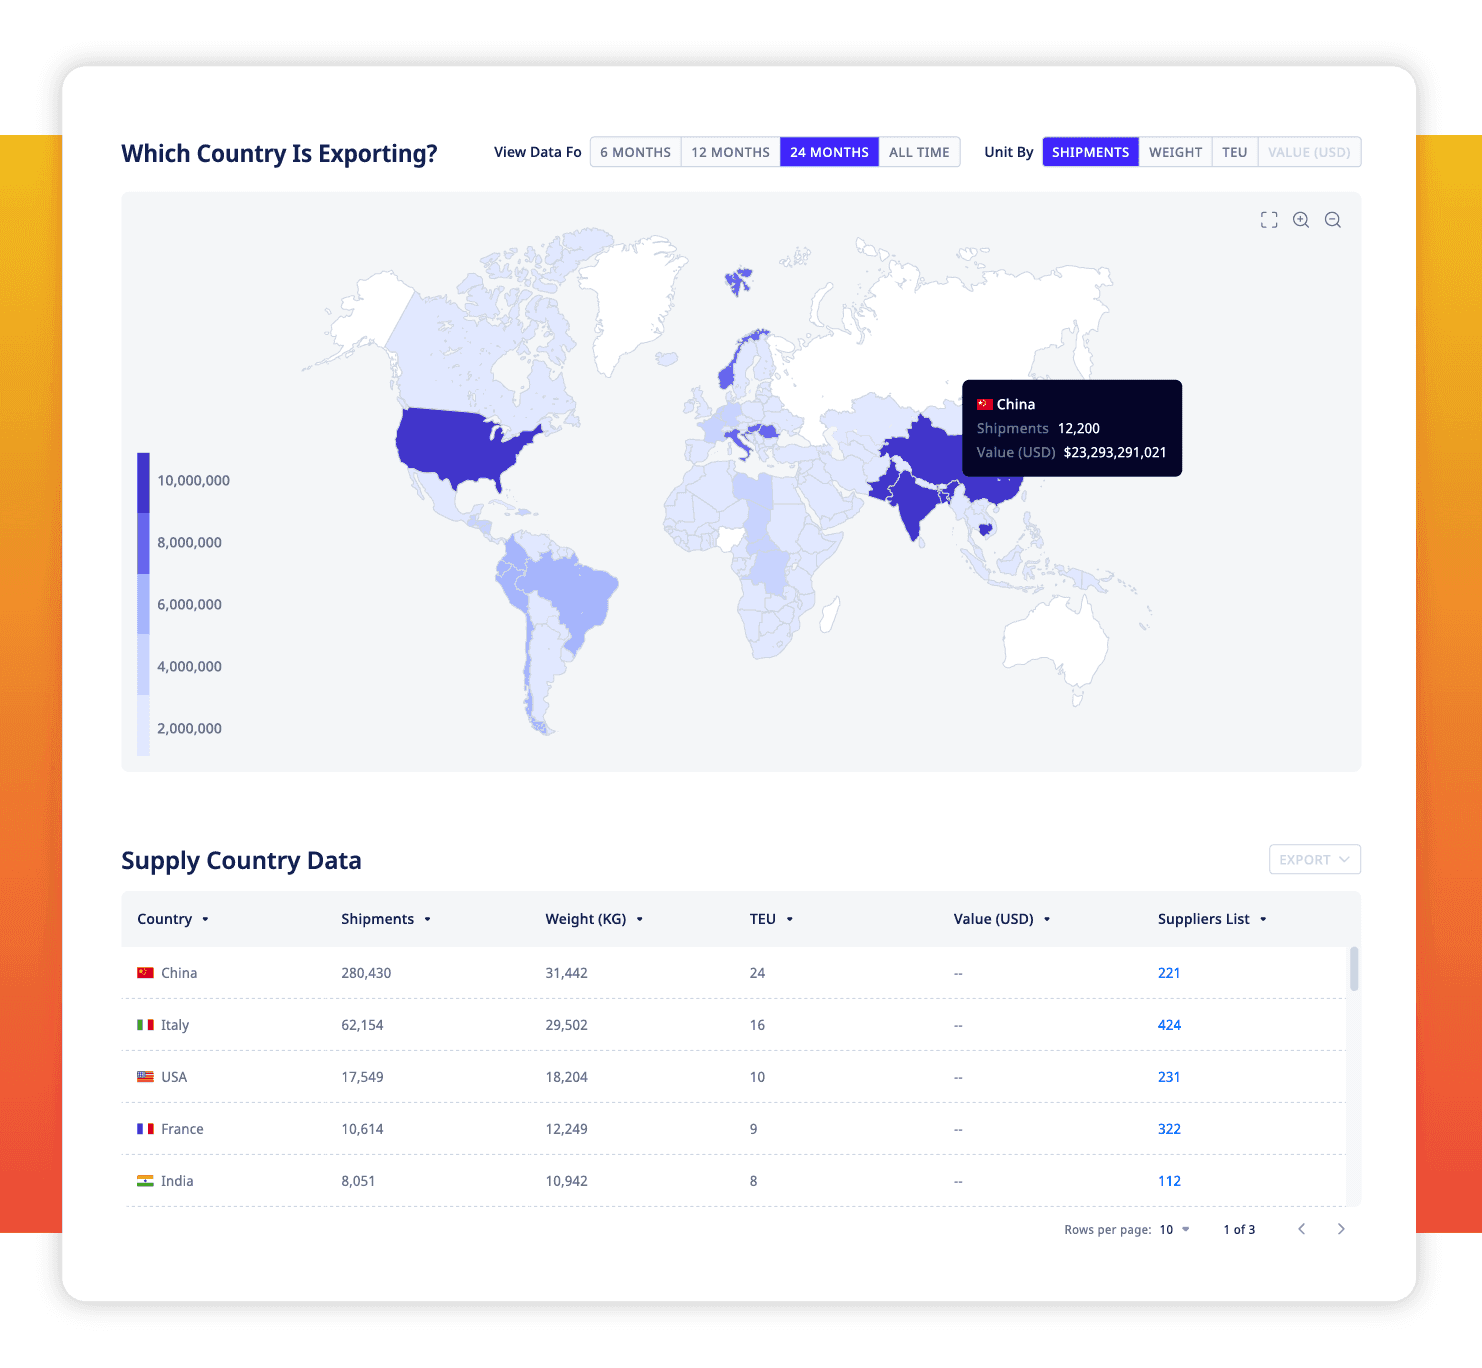
Task: Click China shipments value 280,430
Action: (x=366, y=973)
